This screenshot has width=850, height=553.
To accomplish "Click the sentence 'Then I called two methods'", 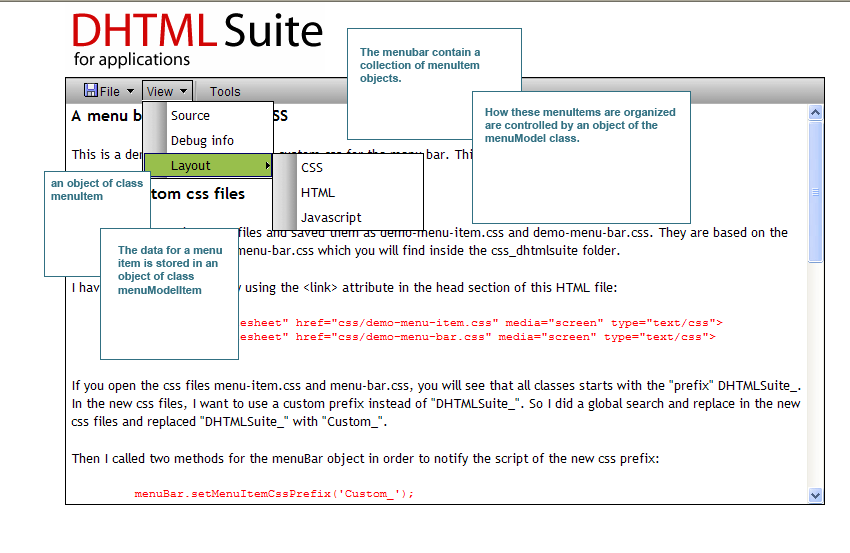I will coord(365,459).
